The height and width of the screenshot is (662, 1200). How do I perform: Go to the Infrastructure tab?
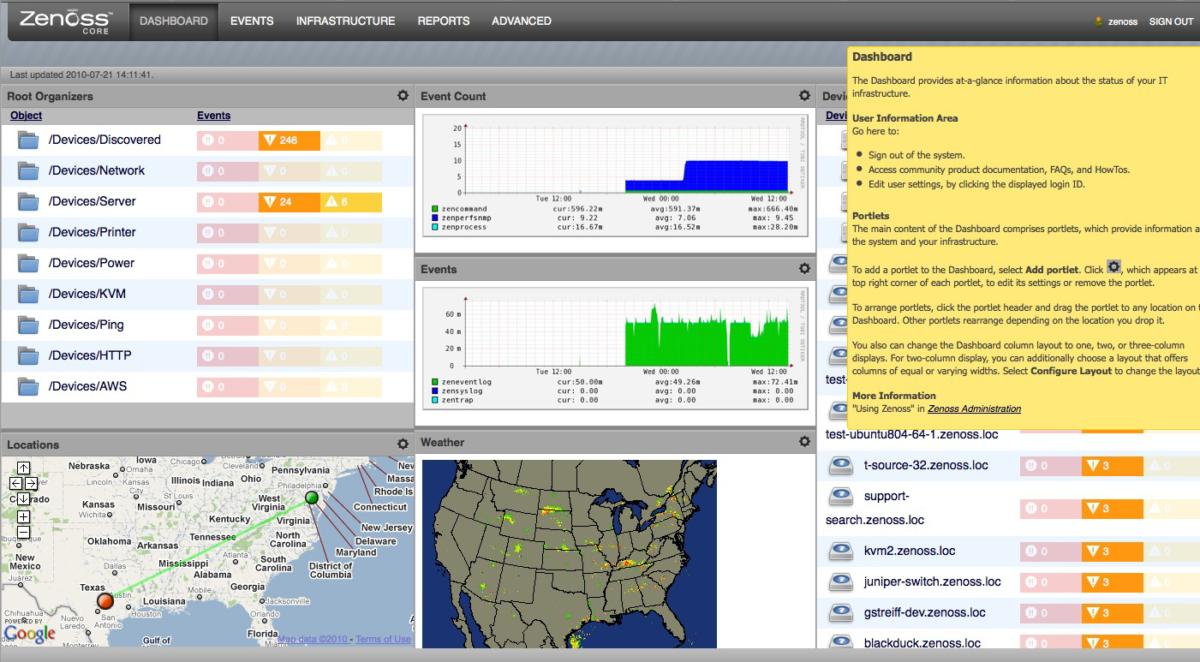pyautogui.click(x=345, y=21)
